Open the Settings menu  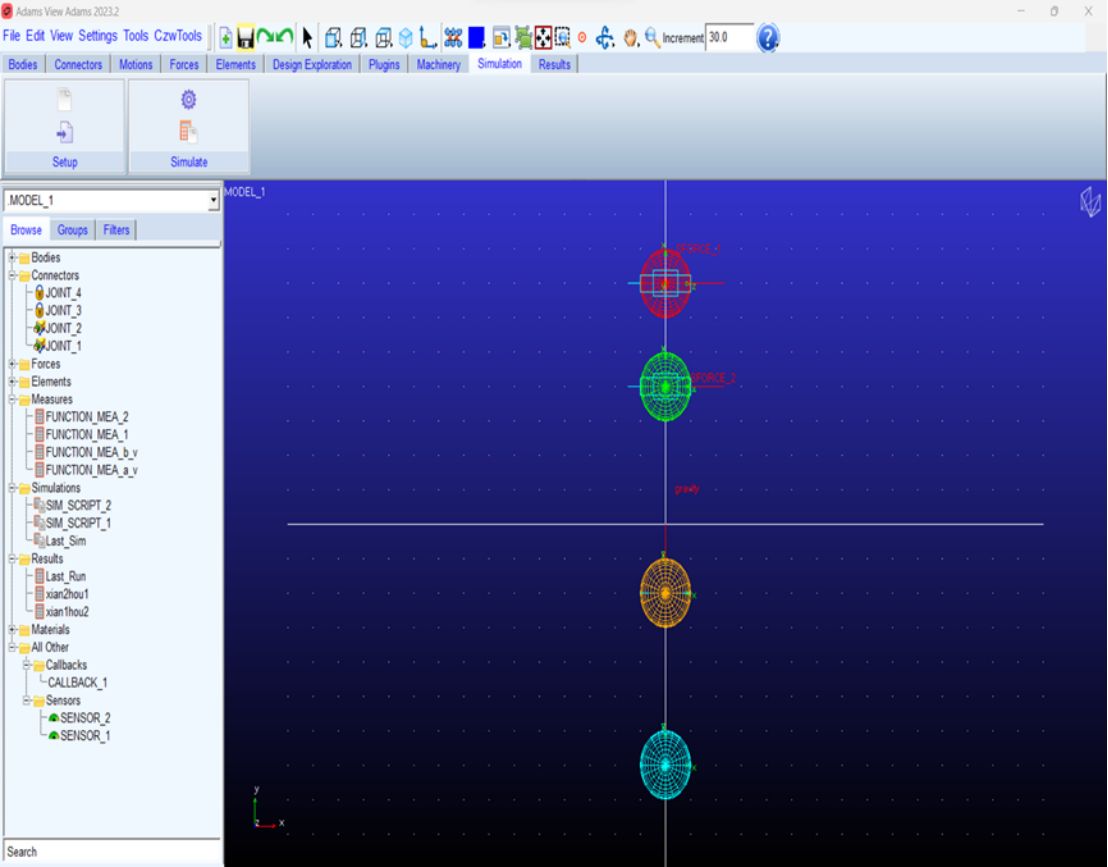(97, 35)
